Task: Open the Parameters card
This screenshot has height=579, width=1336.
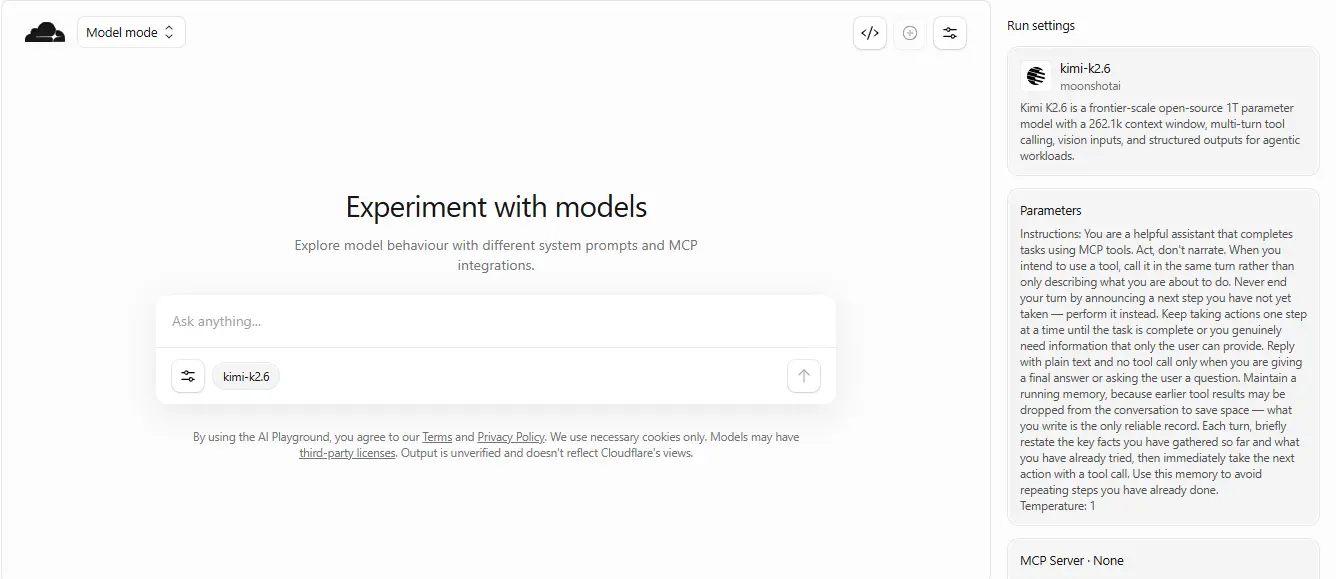Action: coord(1163,357)
